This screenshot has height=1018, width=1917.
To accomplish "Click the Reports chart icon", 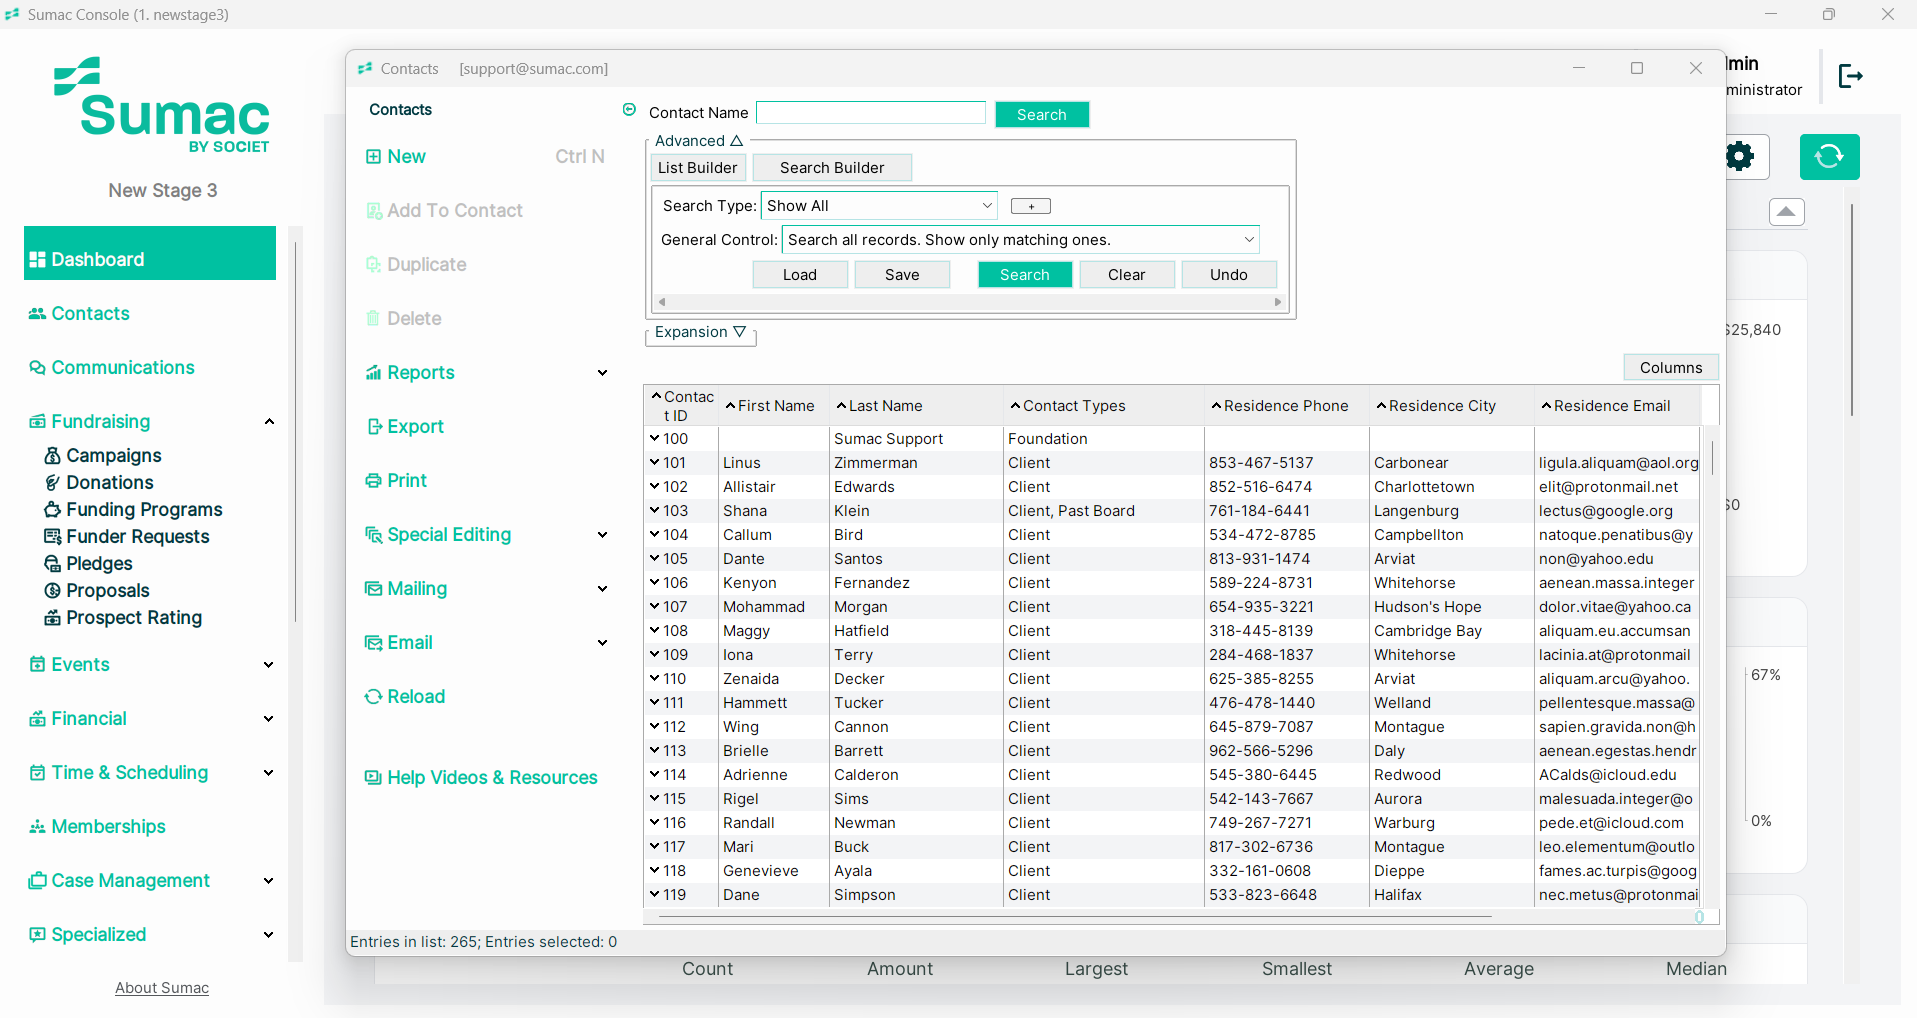I will (x=373, y=373).
